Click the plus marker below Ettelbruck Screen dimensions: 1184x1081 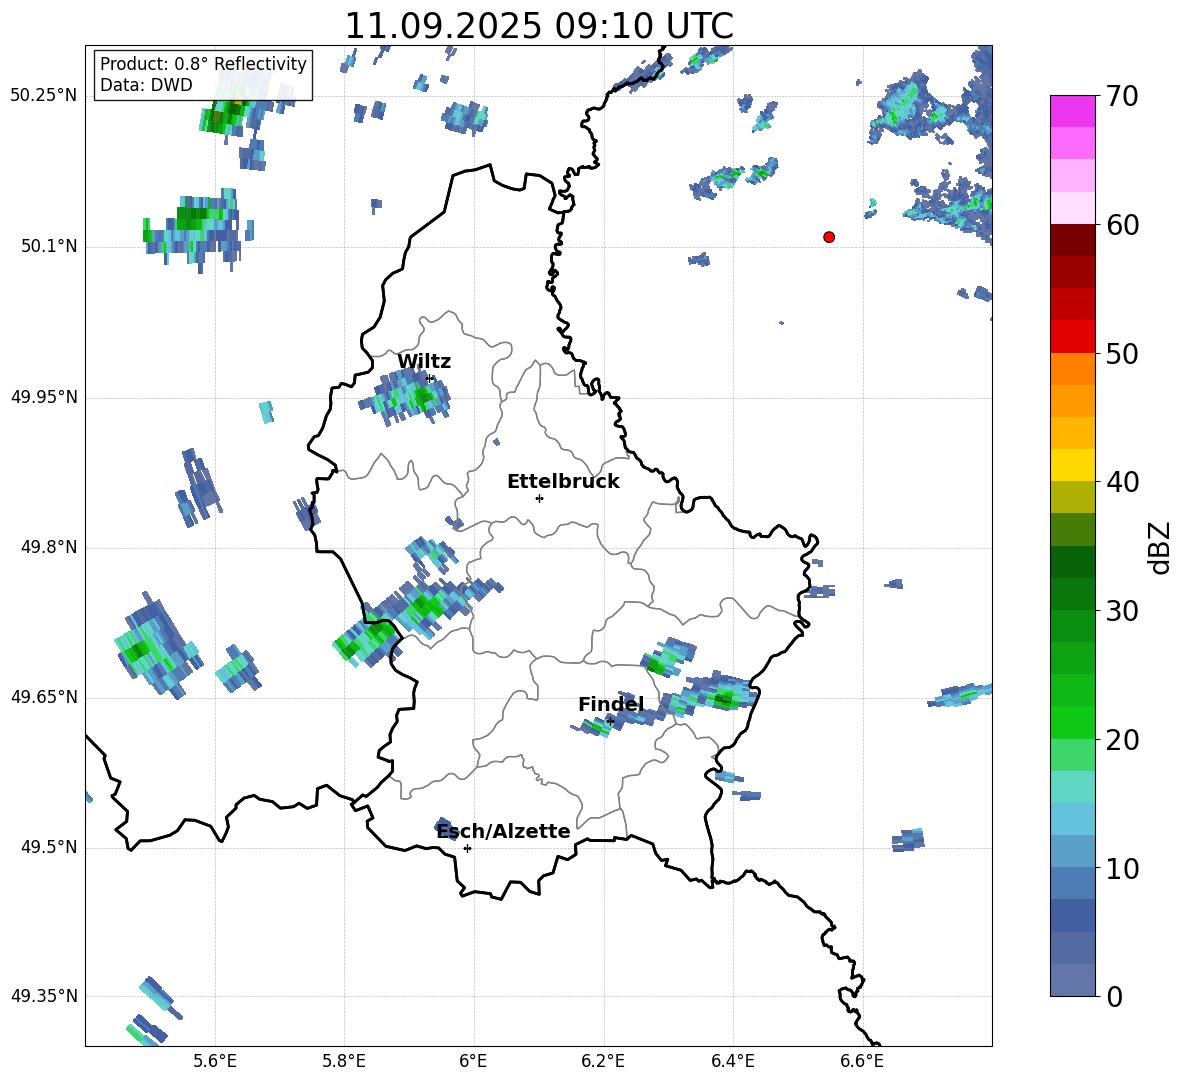(x=539, y=498)
